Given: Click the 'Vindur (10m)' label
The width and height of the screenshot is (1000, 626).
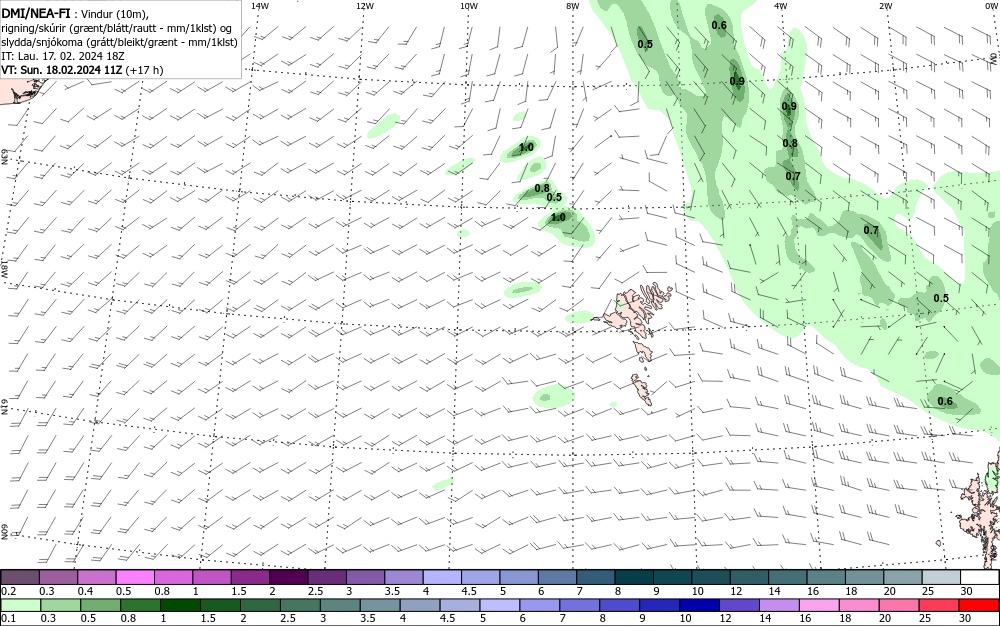Looking at the screenshot, I should tap(115, 14).
